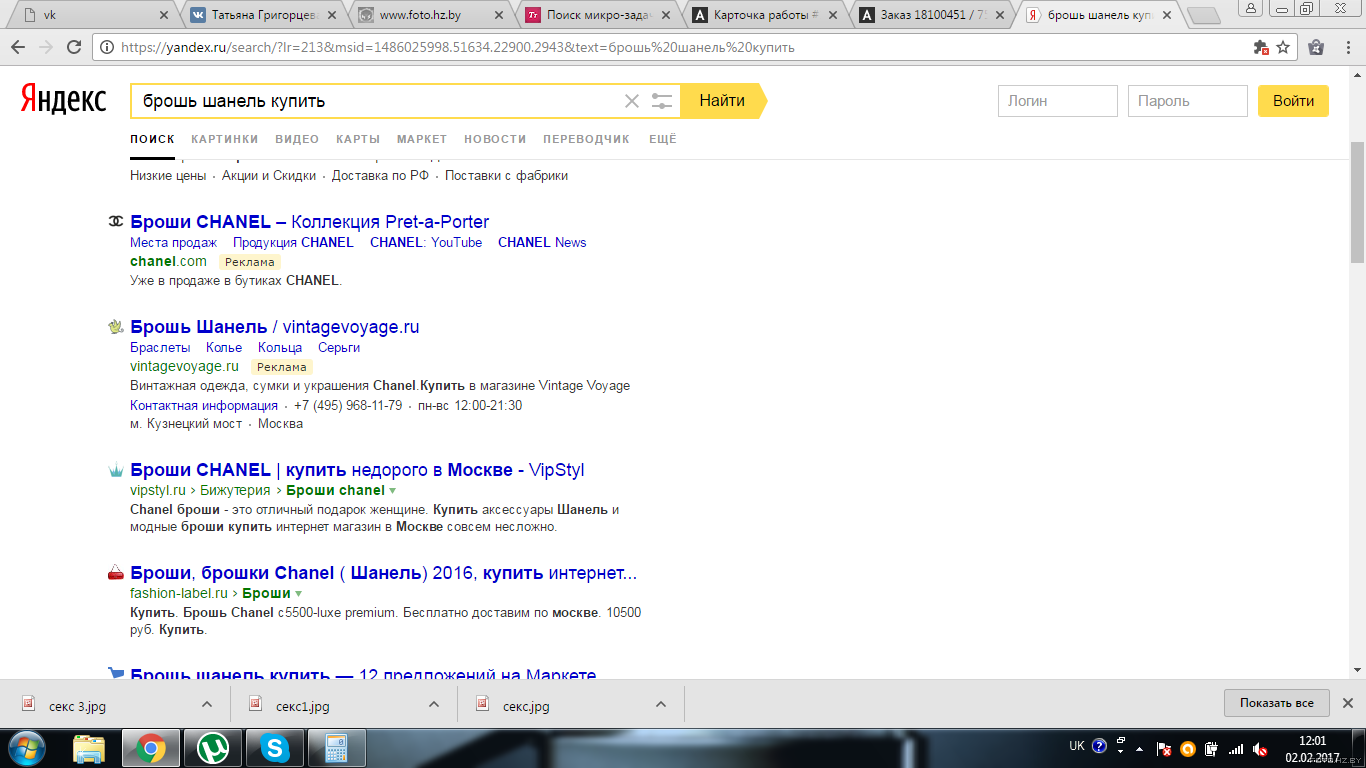Screen dimensions: 1366x768
Task: Go back with the browser back arrow
Action: [x=18, y=47]
